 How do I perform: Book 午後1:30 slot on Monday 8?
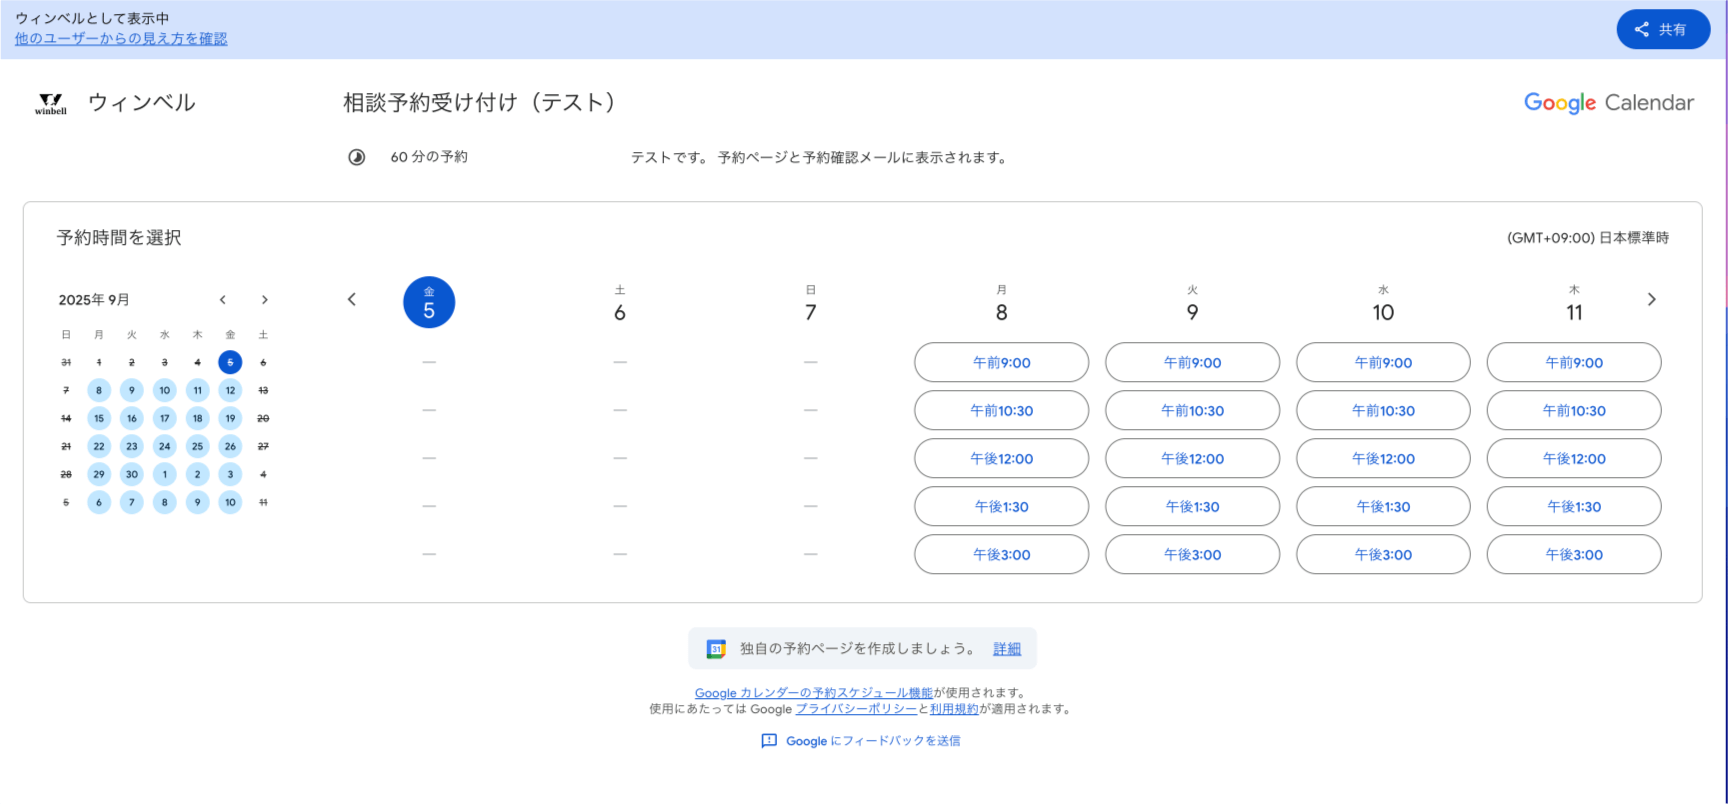pos(1001,506)
